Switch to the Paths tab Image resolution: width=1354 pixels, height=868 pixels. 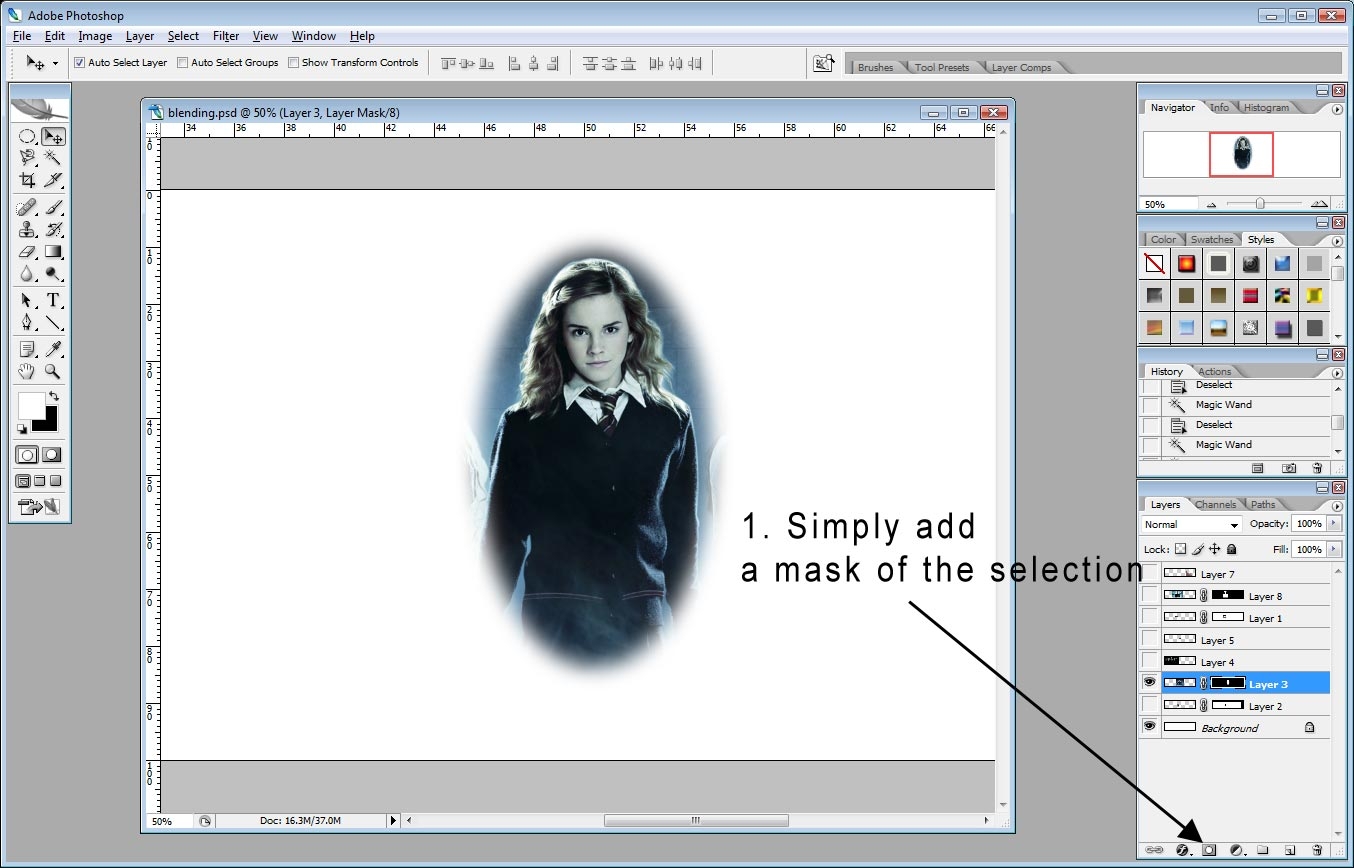pos(1262,504)
